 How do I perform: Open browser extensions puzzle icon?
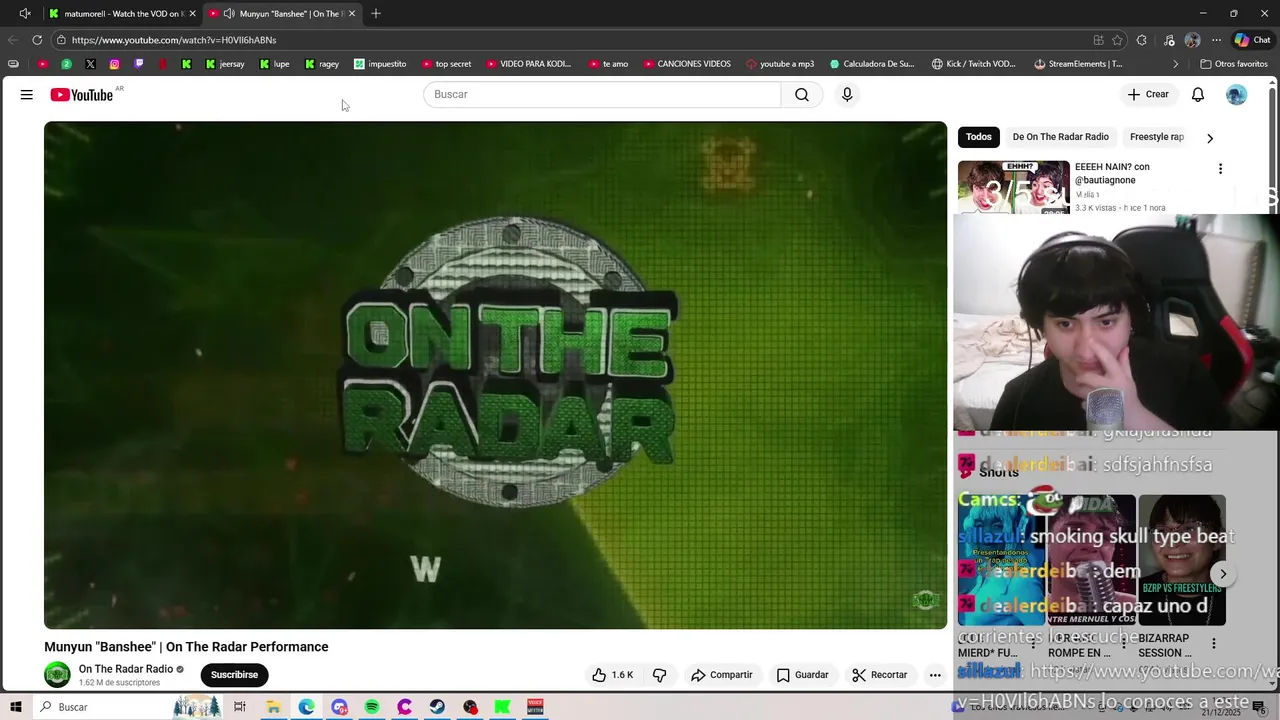click(1142, 40)
